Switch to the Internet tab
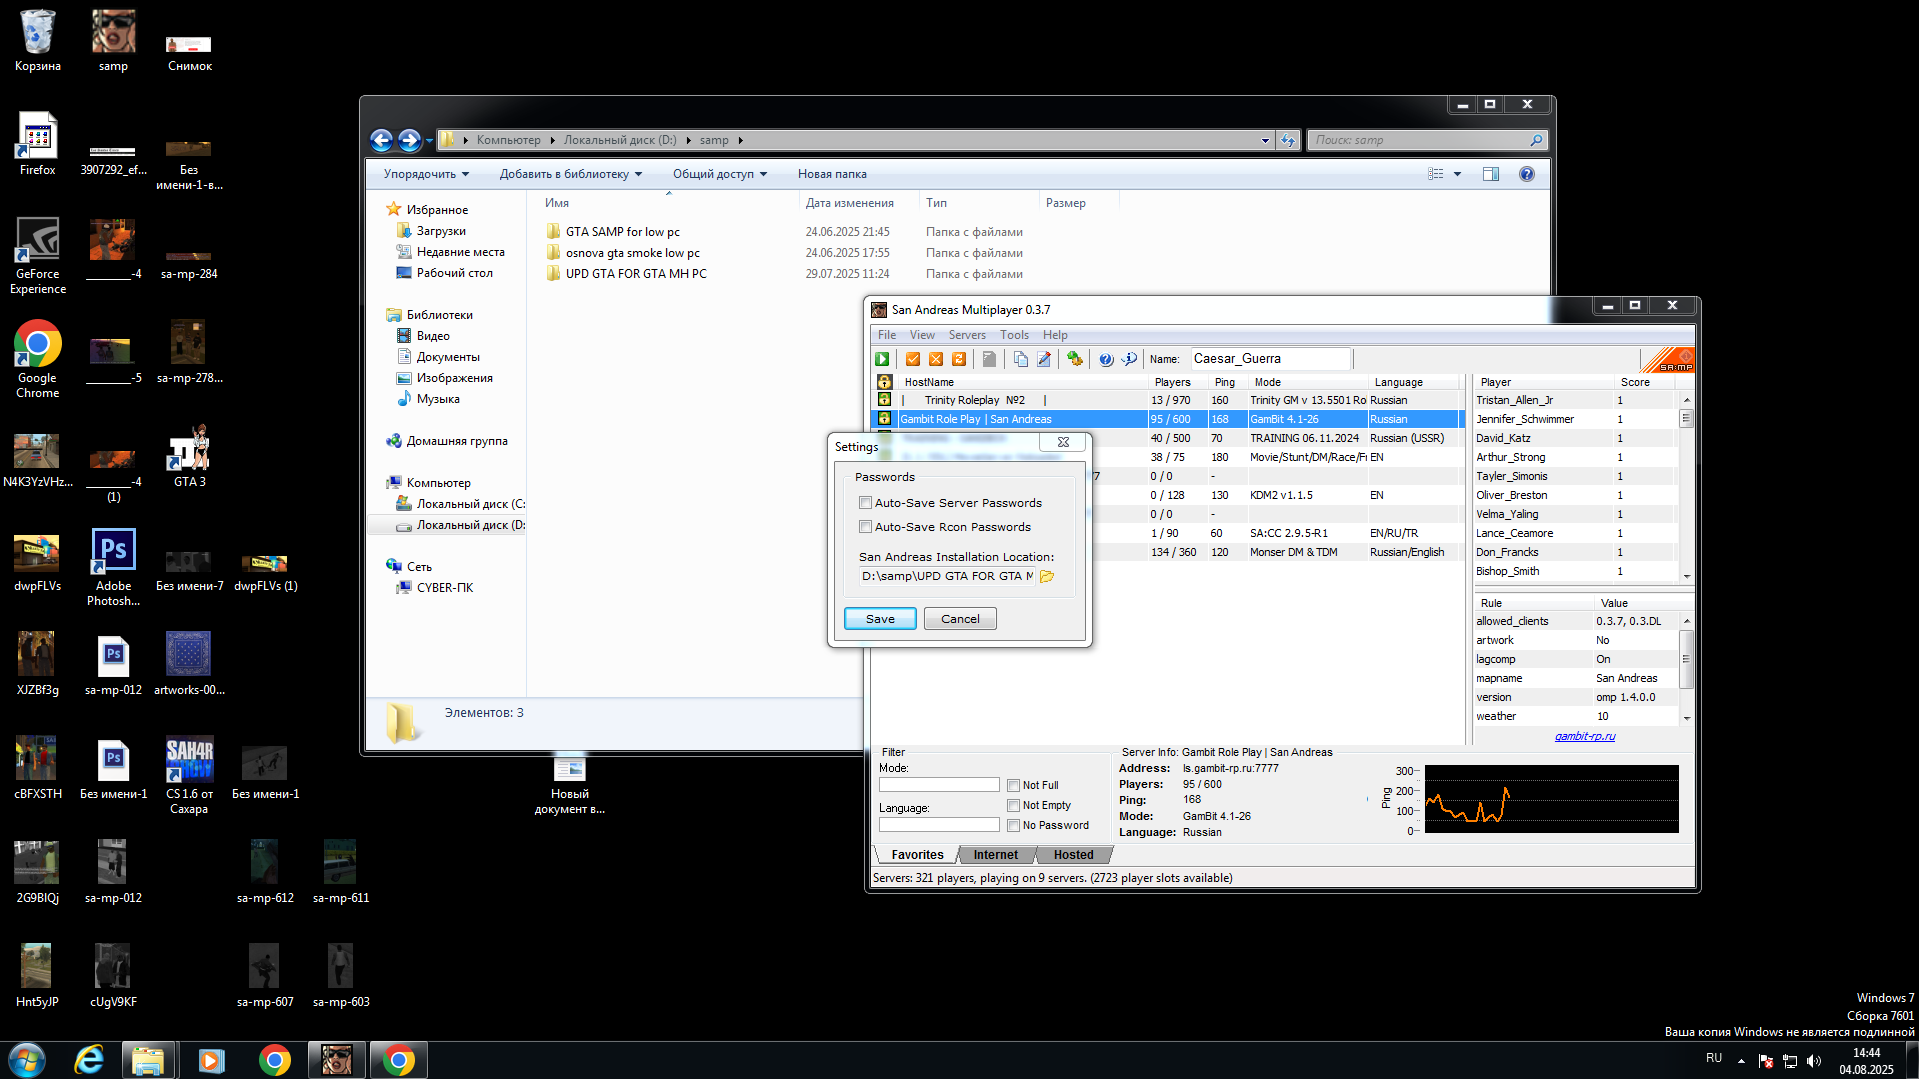 point(995,855)
